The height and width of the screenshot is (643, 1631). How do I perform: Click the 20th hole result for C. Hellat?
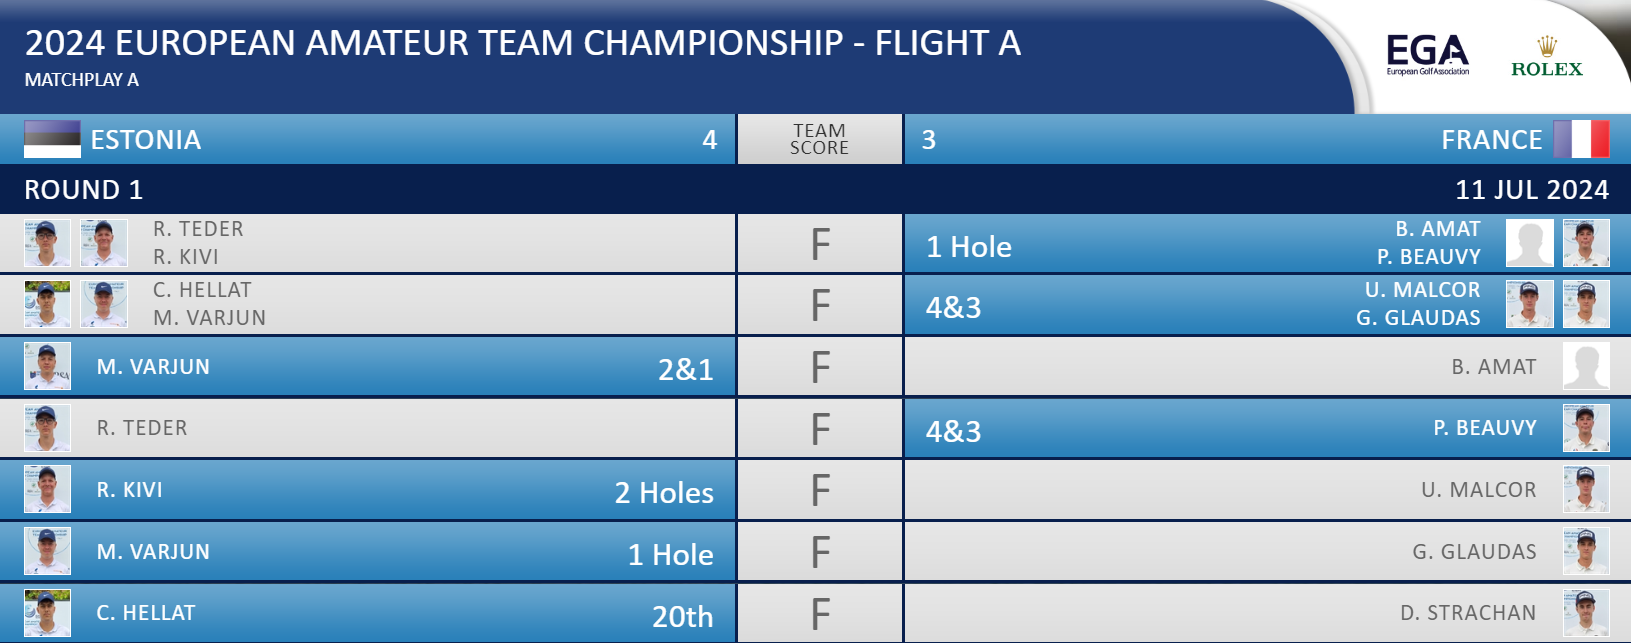682,617
